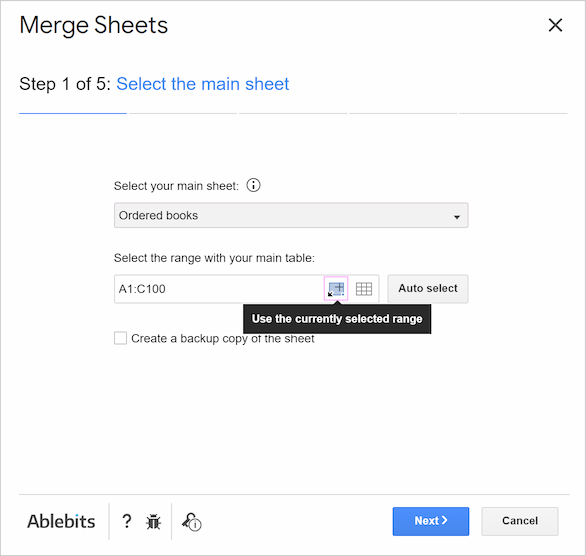Open help via the question mark icon
The height and width of the screenshot is (556, 586).
(x=127, y=521)
